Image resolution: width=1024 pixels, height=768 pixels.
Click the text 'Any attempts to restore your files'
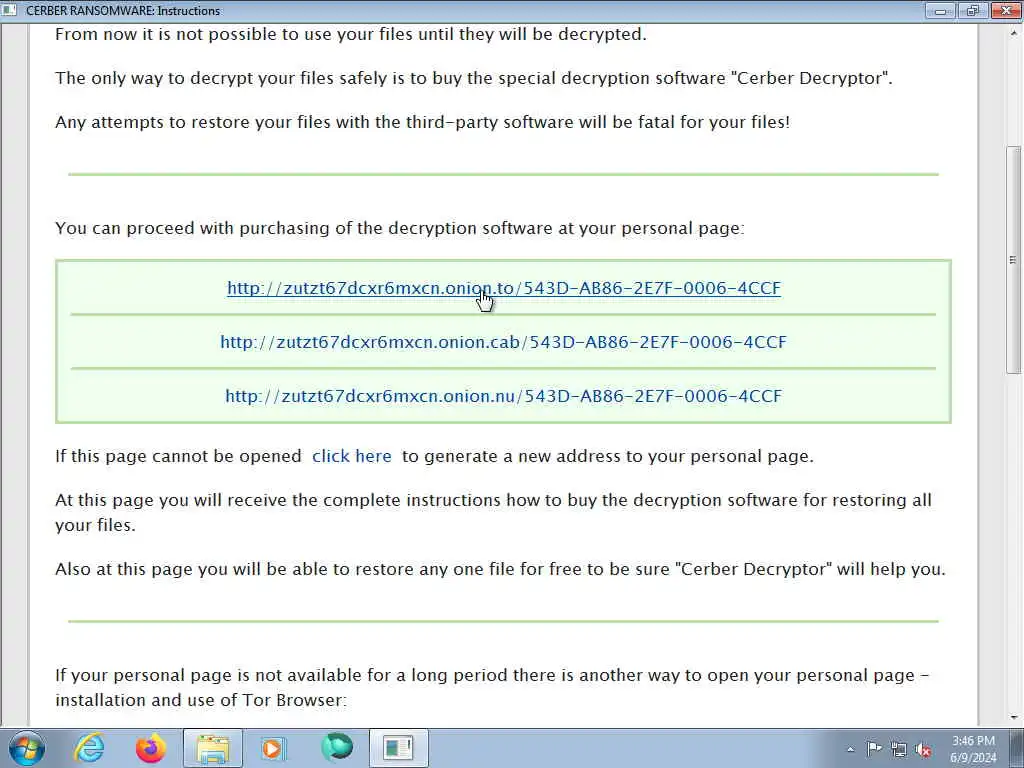[422, 122]
